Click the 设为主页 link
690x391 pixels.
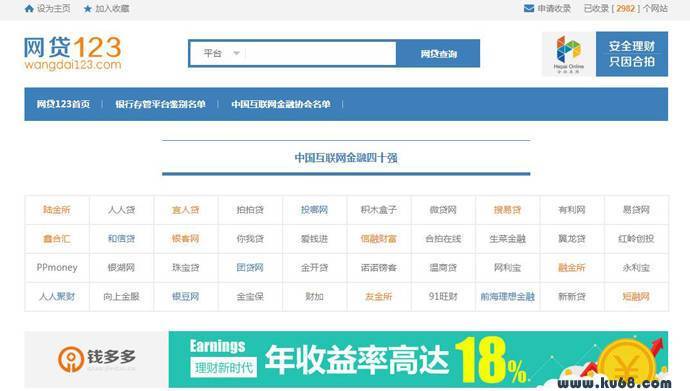coord(53,8)
